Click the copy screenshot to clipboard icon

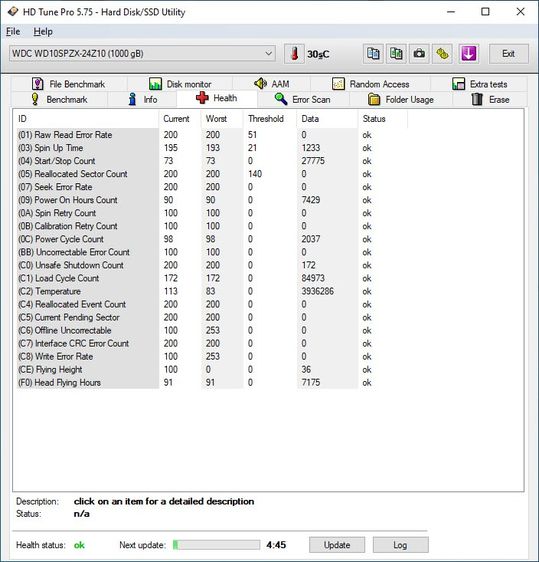[x=396, y=54]
